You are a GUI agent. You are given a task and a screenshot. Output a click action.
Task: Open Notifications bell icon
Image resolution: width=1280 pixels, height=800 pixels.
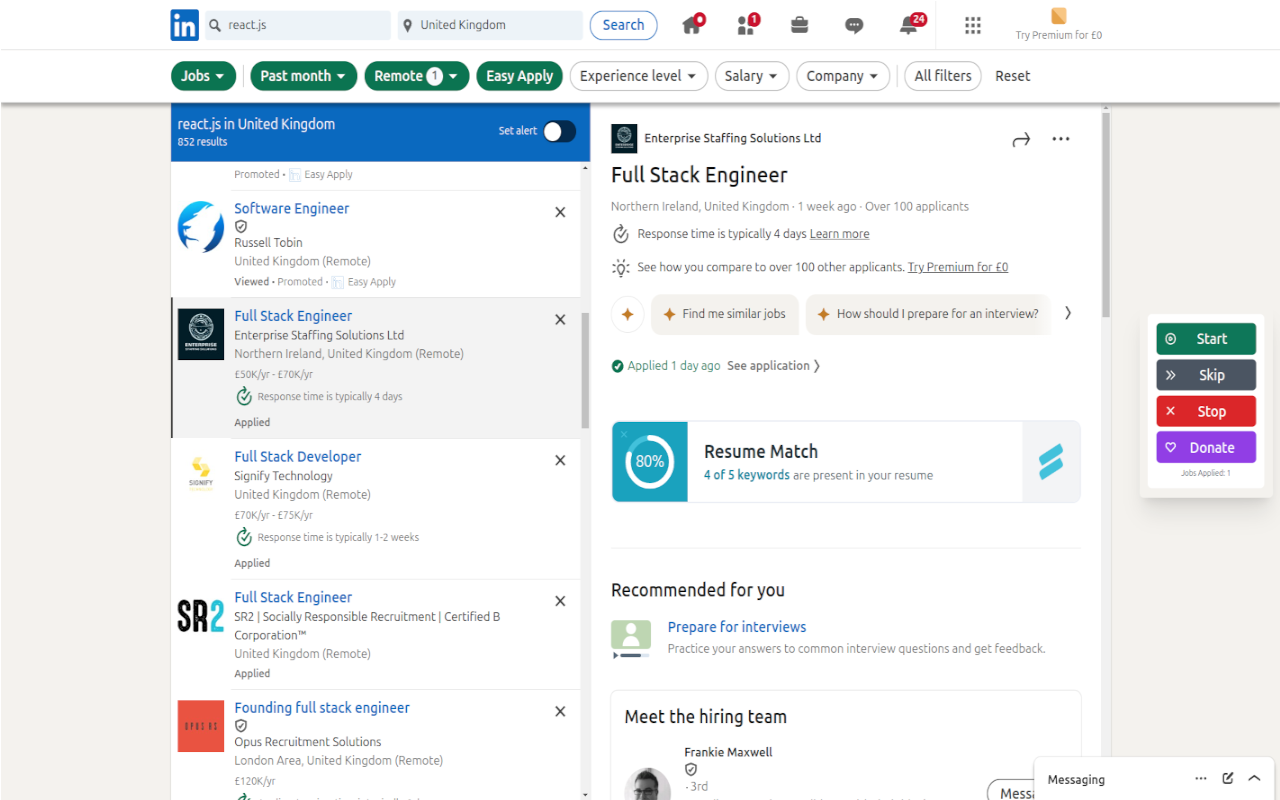pos(908,26)
